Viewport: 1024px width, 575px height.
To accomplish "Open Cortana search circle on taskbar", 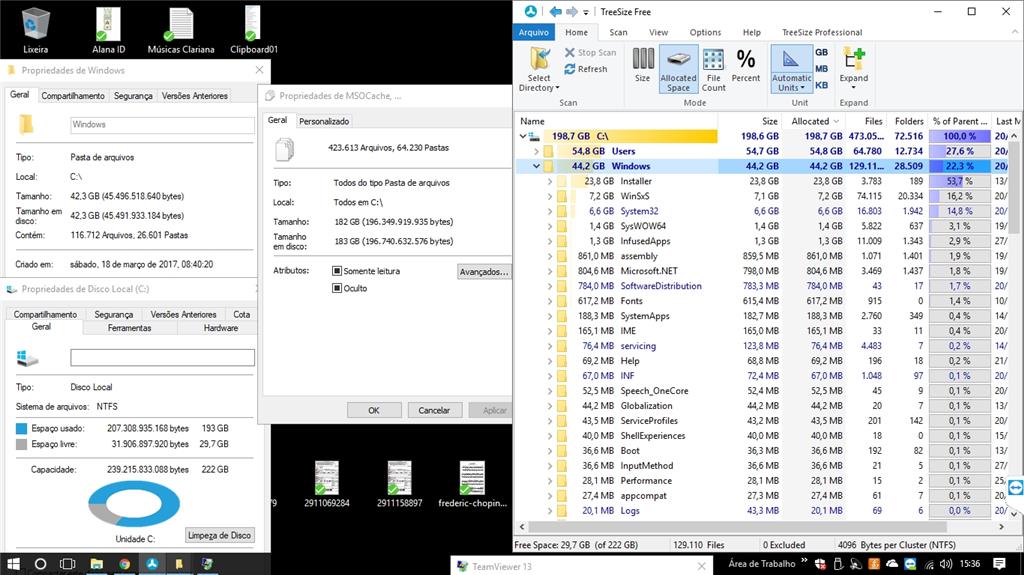I will click(x=40, y=564).
